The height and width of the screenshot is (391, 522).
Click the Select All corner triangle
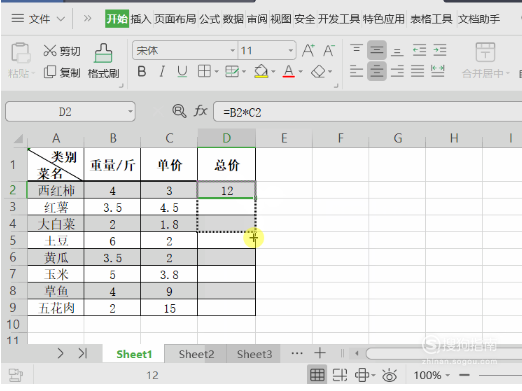point(18,138)
